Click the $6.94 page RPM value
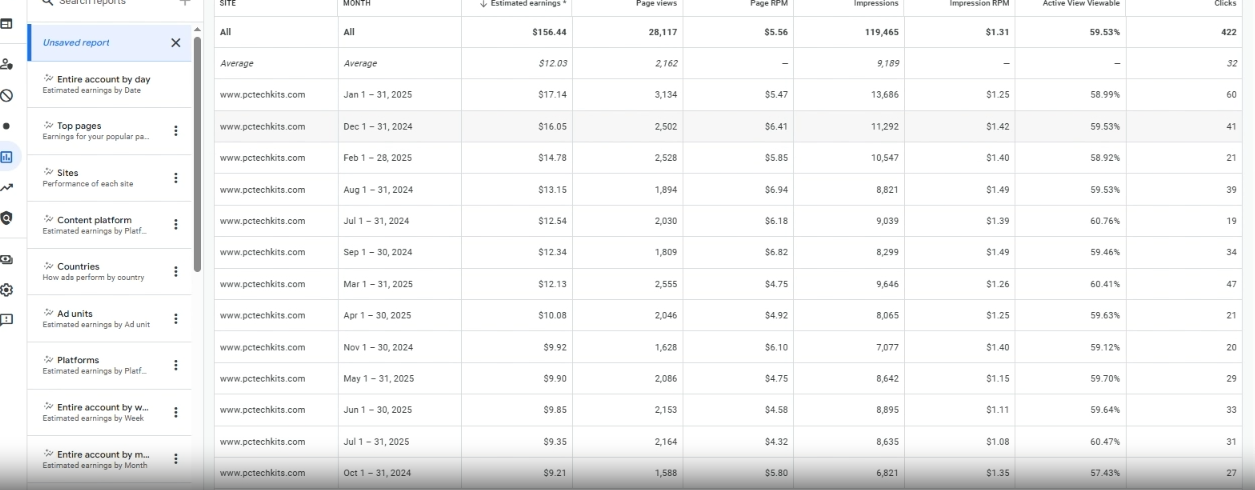 776,190
